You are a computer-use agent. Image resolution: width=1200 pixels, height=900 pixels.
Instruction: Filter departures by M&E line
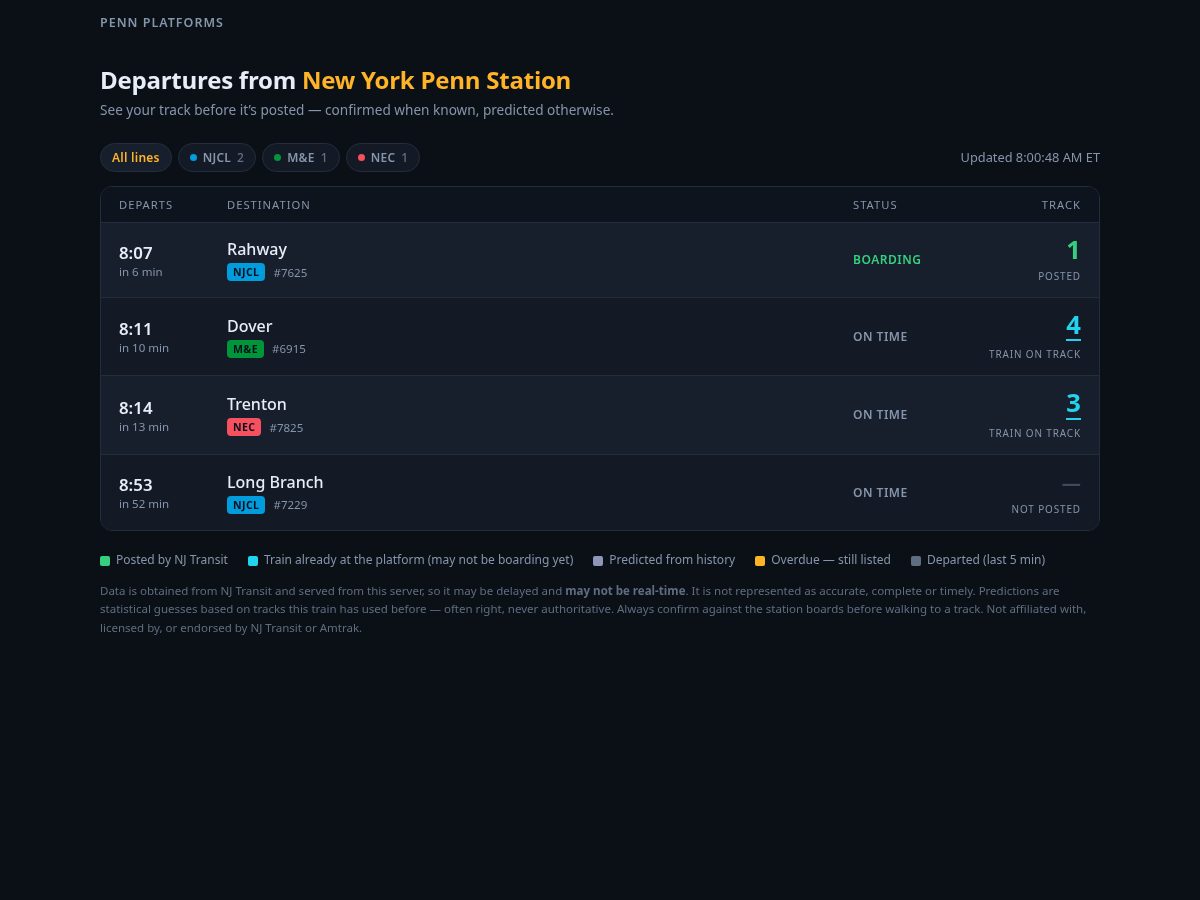301,158
